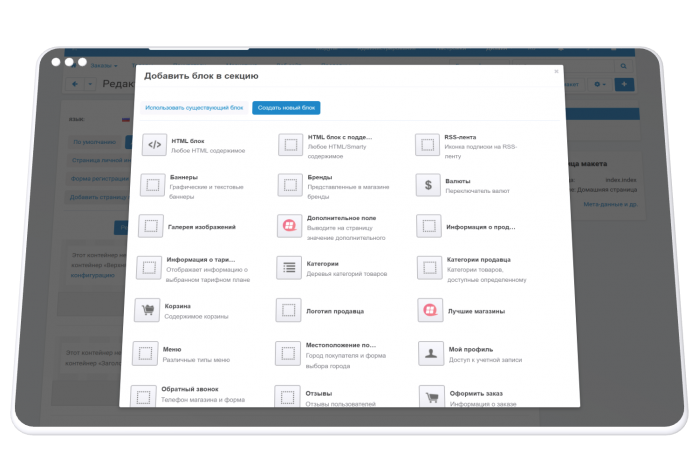Viewport: 700px width, 466px height.
Task: Open the Заказы dropdown menu in the background window
Action: (104, 66)
